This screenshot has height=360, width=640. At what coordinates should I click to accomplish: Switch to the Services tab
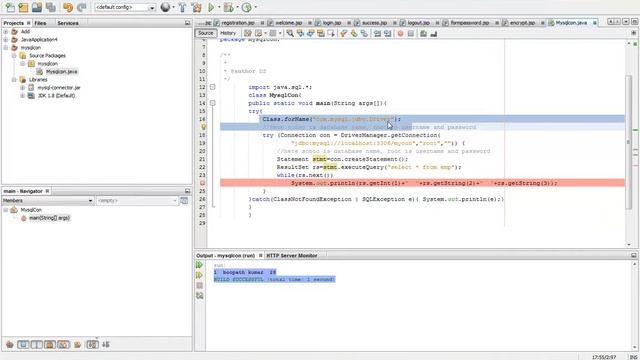pyautogui.click(x=68, y=23)
